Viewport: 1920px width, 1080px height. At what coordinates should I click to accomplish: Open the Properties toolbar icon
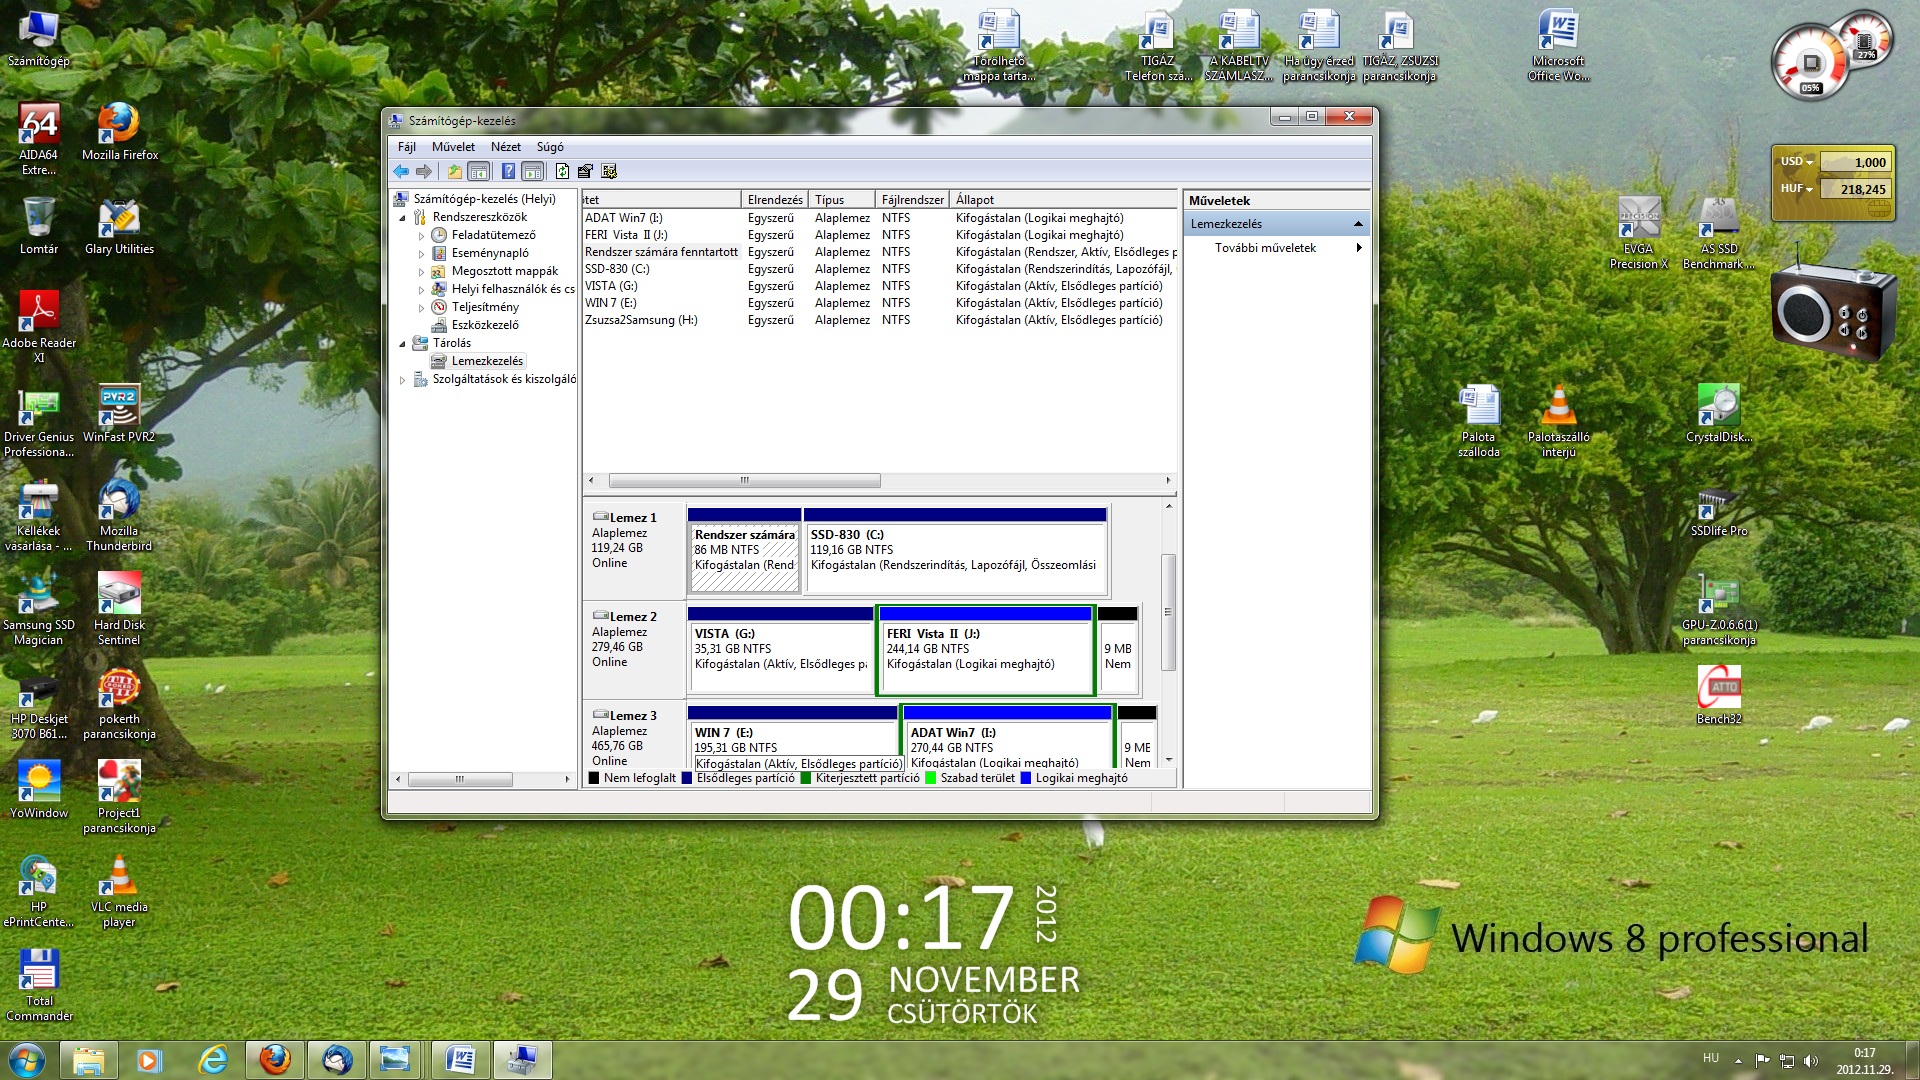point(585,171)
